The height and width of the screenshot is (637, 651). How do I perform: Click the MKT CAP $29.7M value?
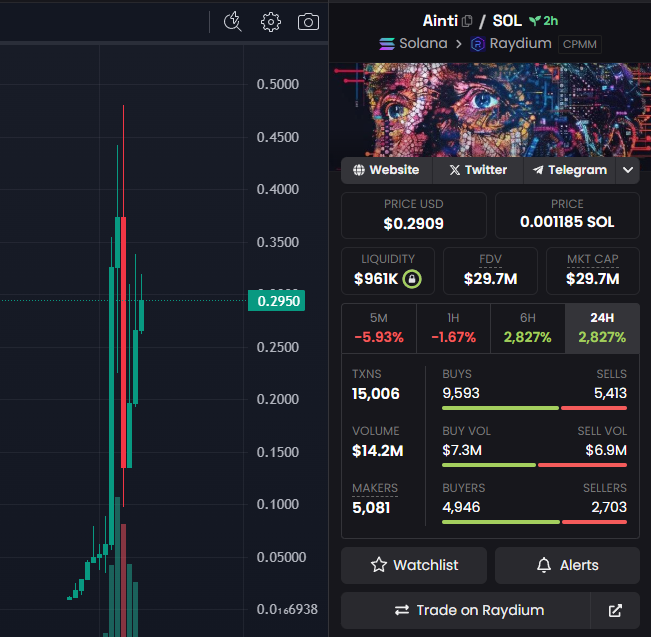tap(592, 279)
